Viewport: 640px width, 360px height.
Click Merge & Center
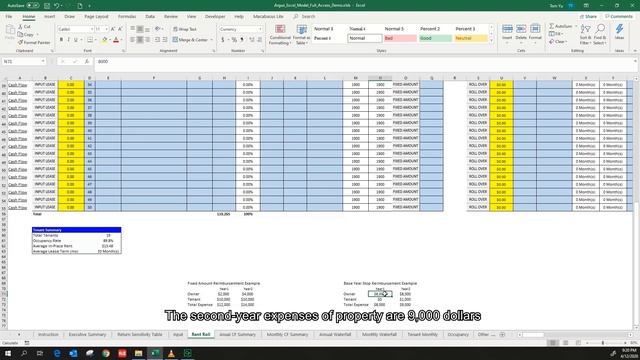pos(190,40)
